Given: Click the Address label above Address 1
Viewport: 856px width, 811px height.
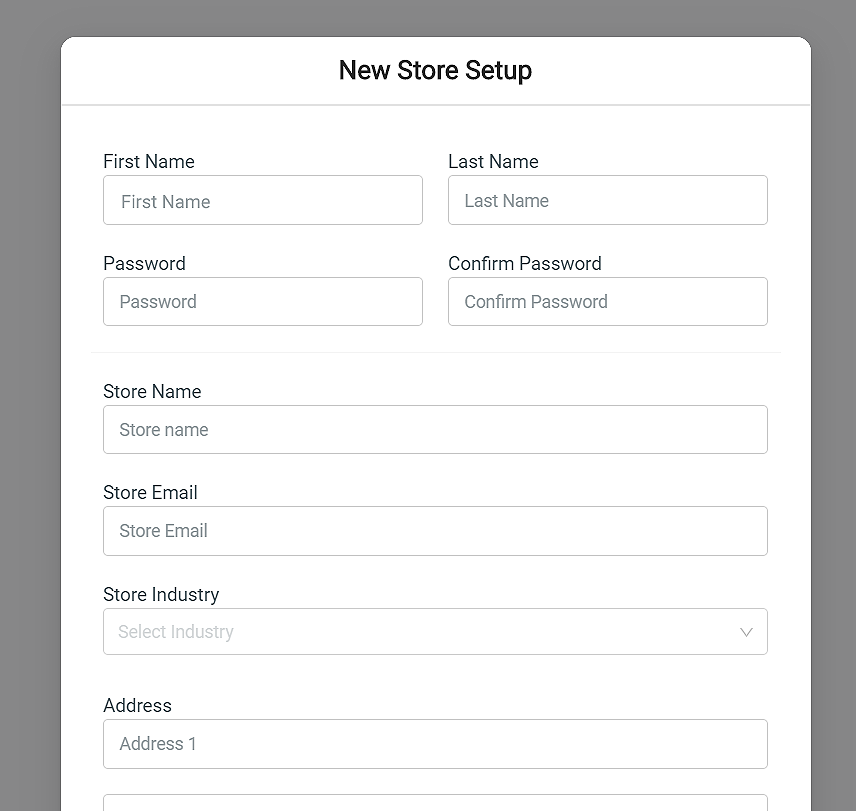Looking at the screenshot, I should coord(137,705).
